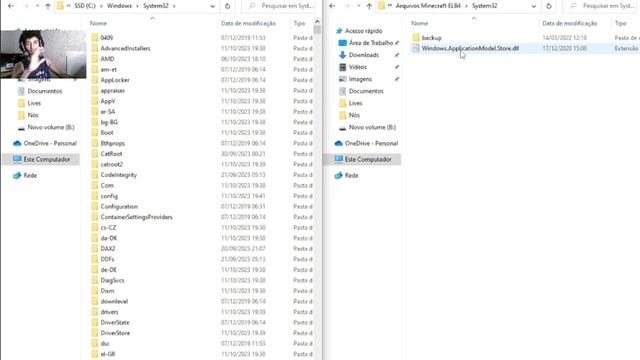Select the el-GR folder row
This screenshot has width=640, height=360.
202,354
